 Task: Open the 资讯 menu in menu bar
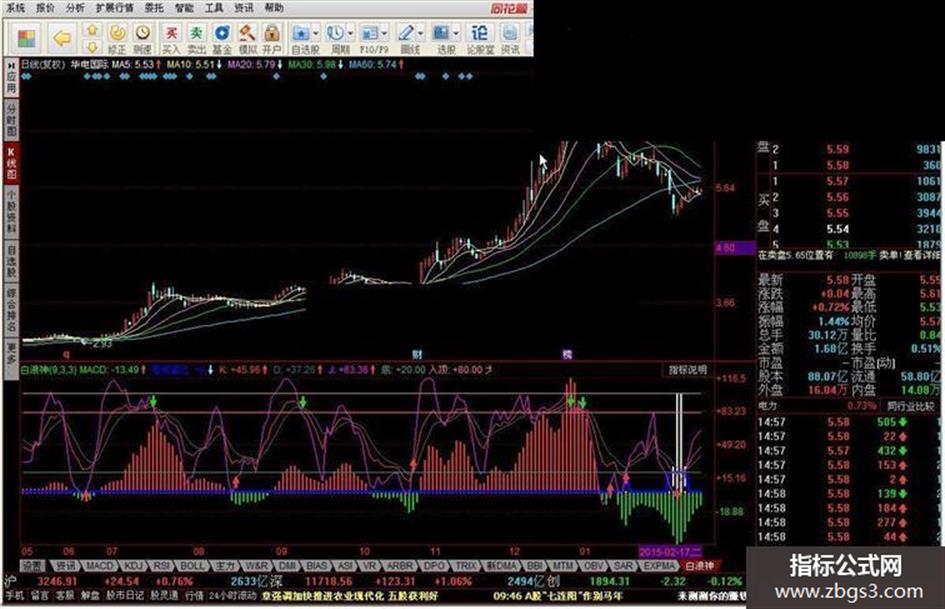click(x=243, y=8)
